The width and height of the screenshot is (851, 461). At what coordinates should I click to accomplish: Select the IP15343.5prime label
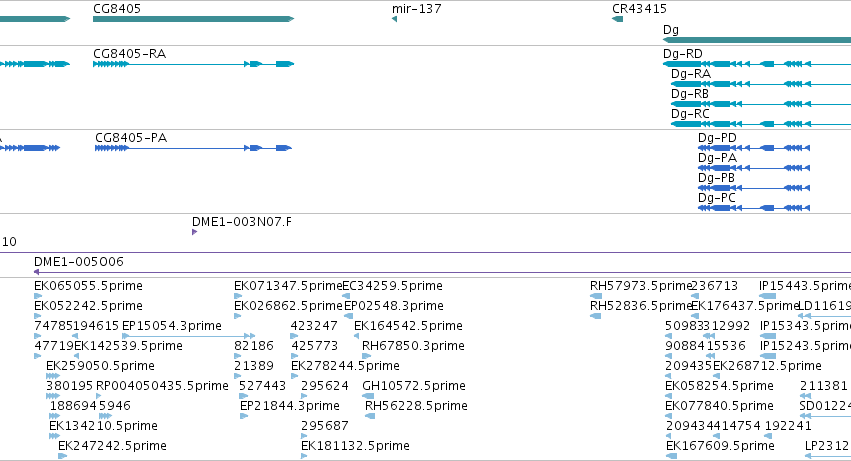pos(805,326)
